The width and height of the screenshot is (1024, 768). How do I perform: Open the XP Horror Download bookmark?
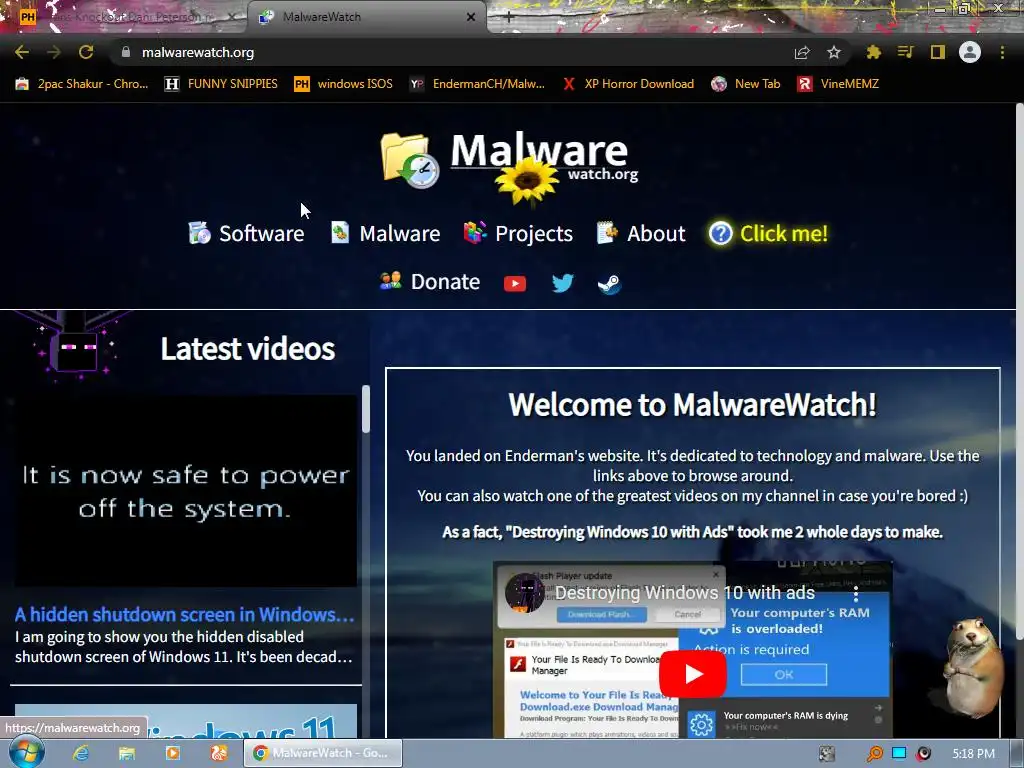628,84
